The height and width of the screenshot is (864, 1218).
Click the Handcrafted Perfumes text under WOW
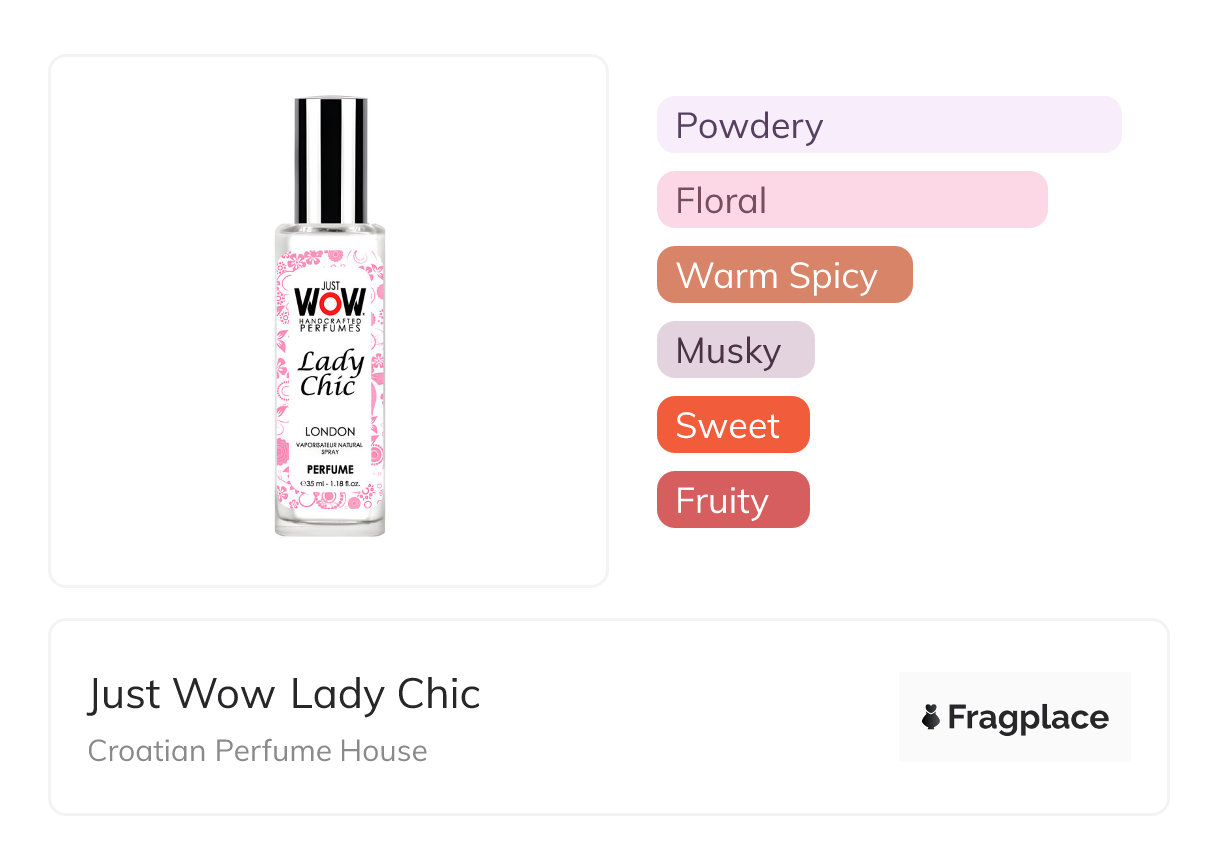pyautogui.click(x=330, y=323)
